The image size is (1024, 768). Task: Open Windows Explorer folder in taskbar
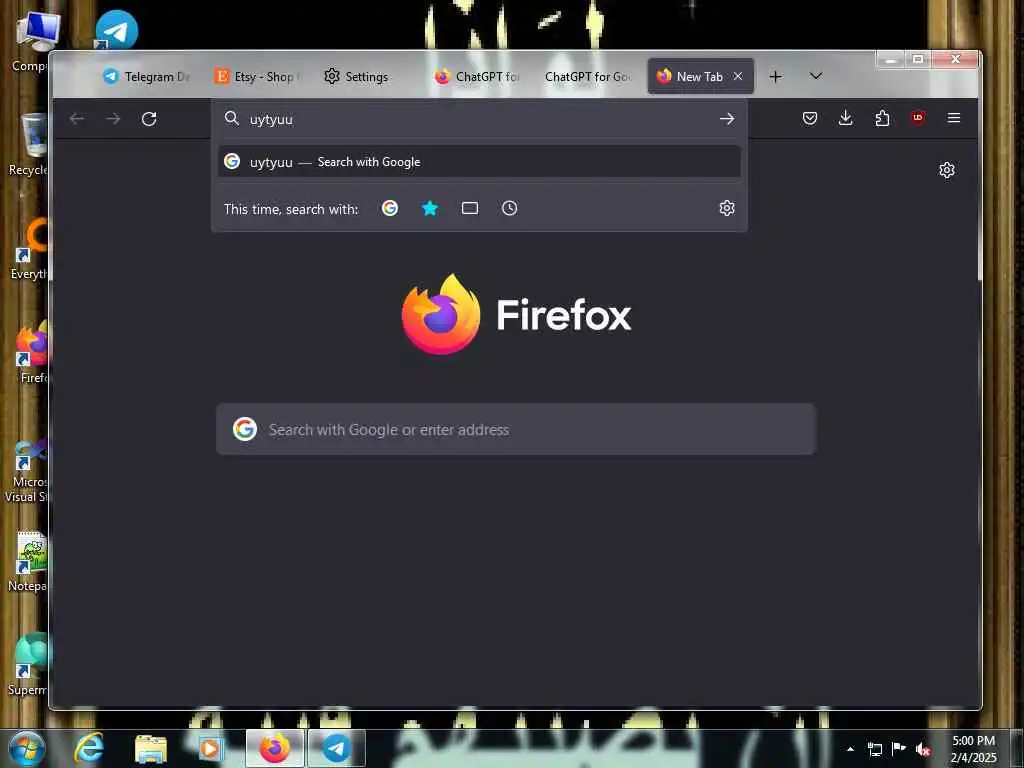pyautogui.click(x=151, y=748)
